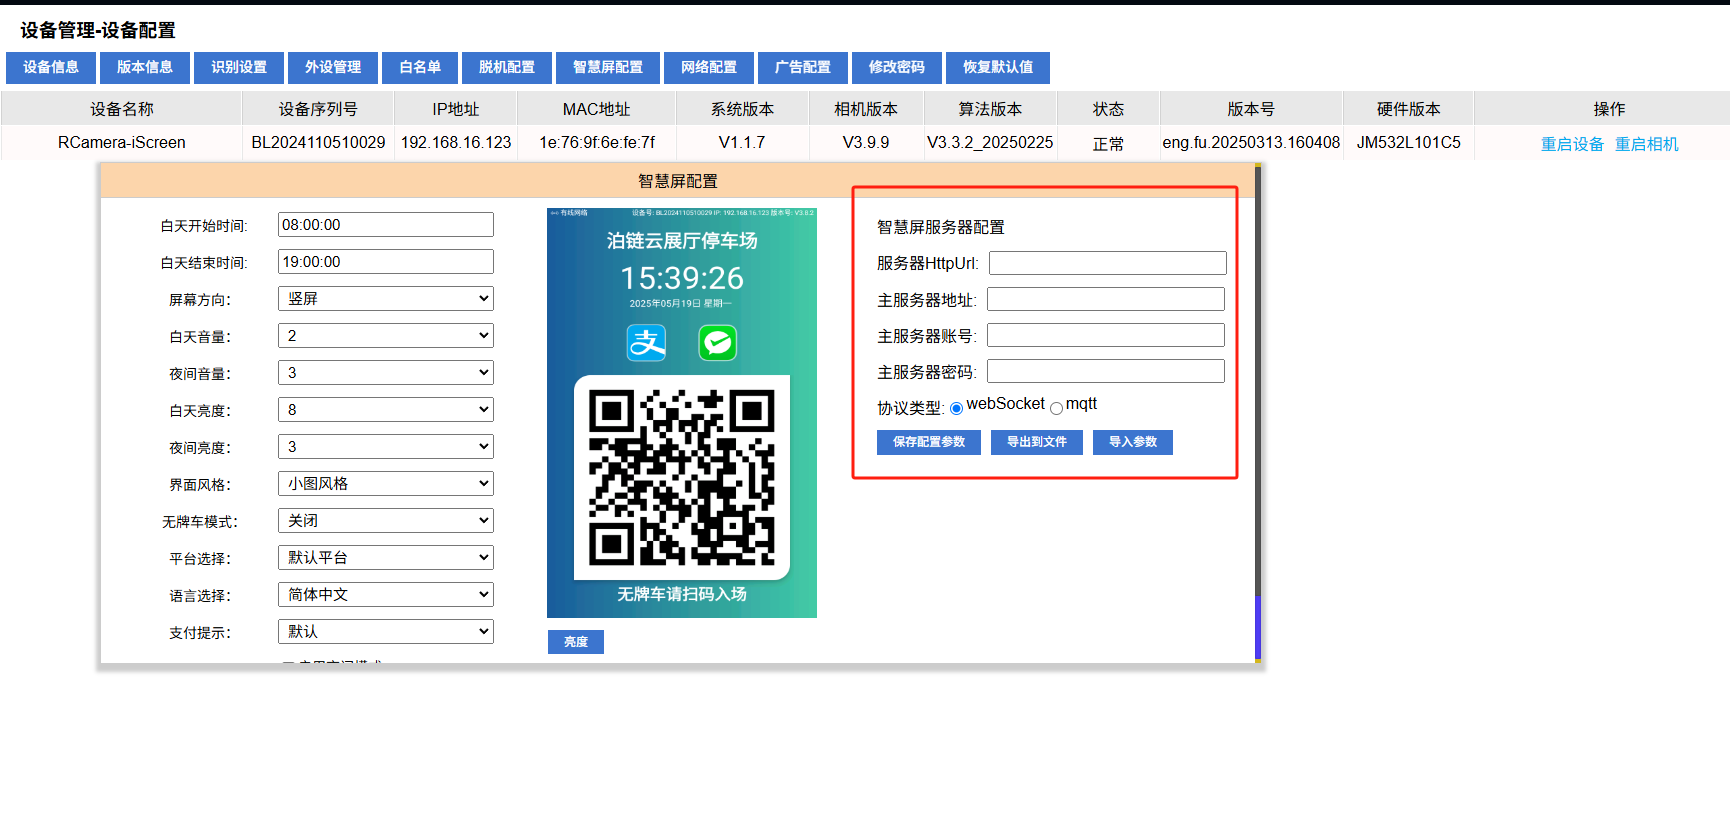Click the eng.fu.20250313.160408 version cell
The image size is (1730, 831).
tap(1251, 143)
